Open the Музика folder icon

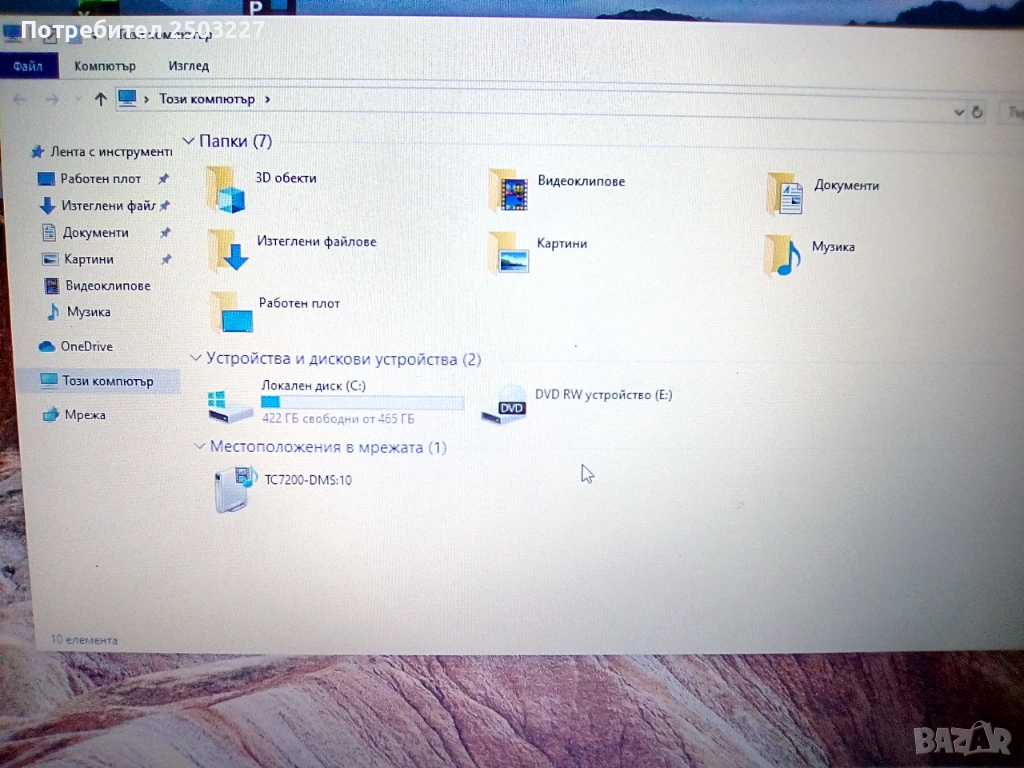(782, 255)
